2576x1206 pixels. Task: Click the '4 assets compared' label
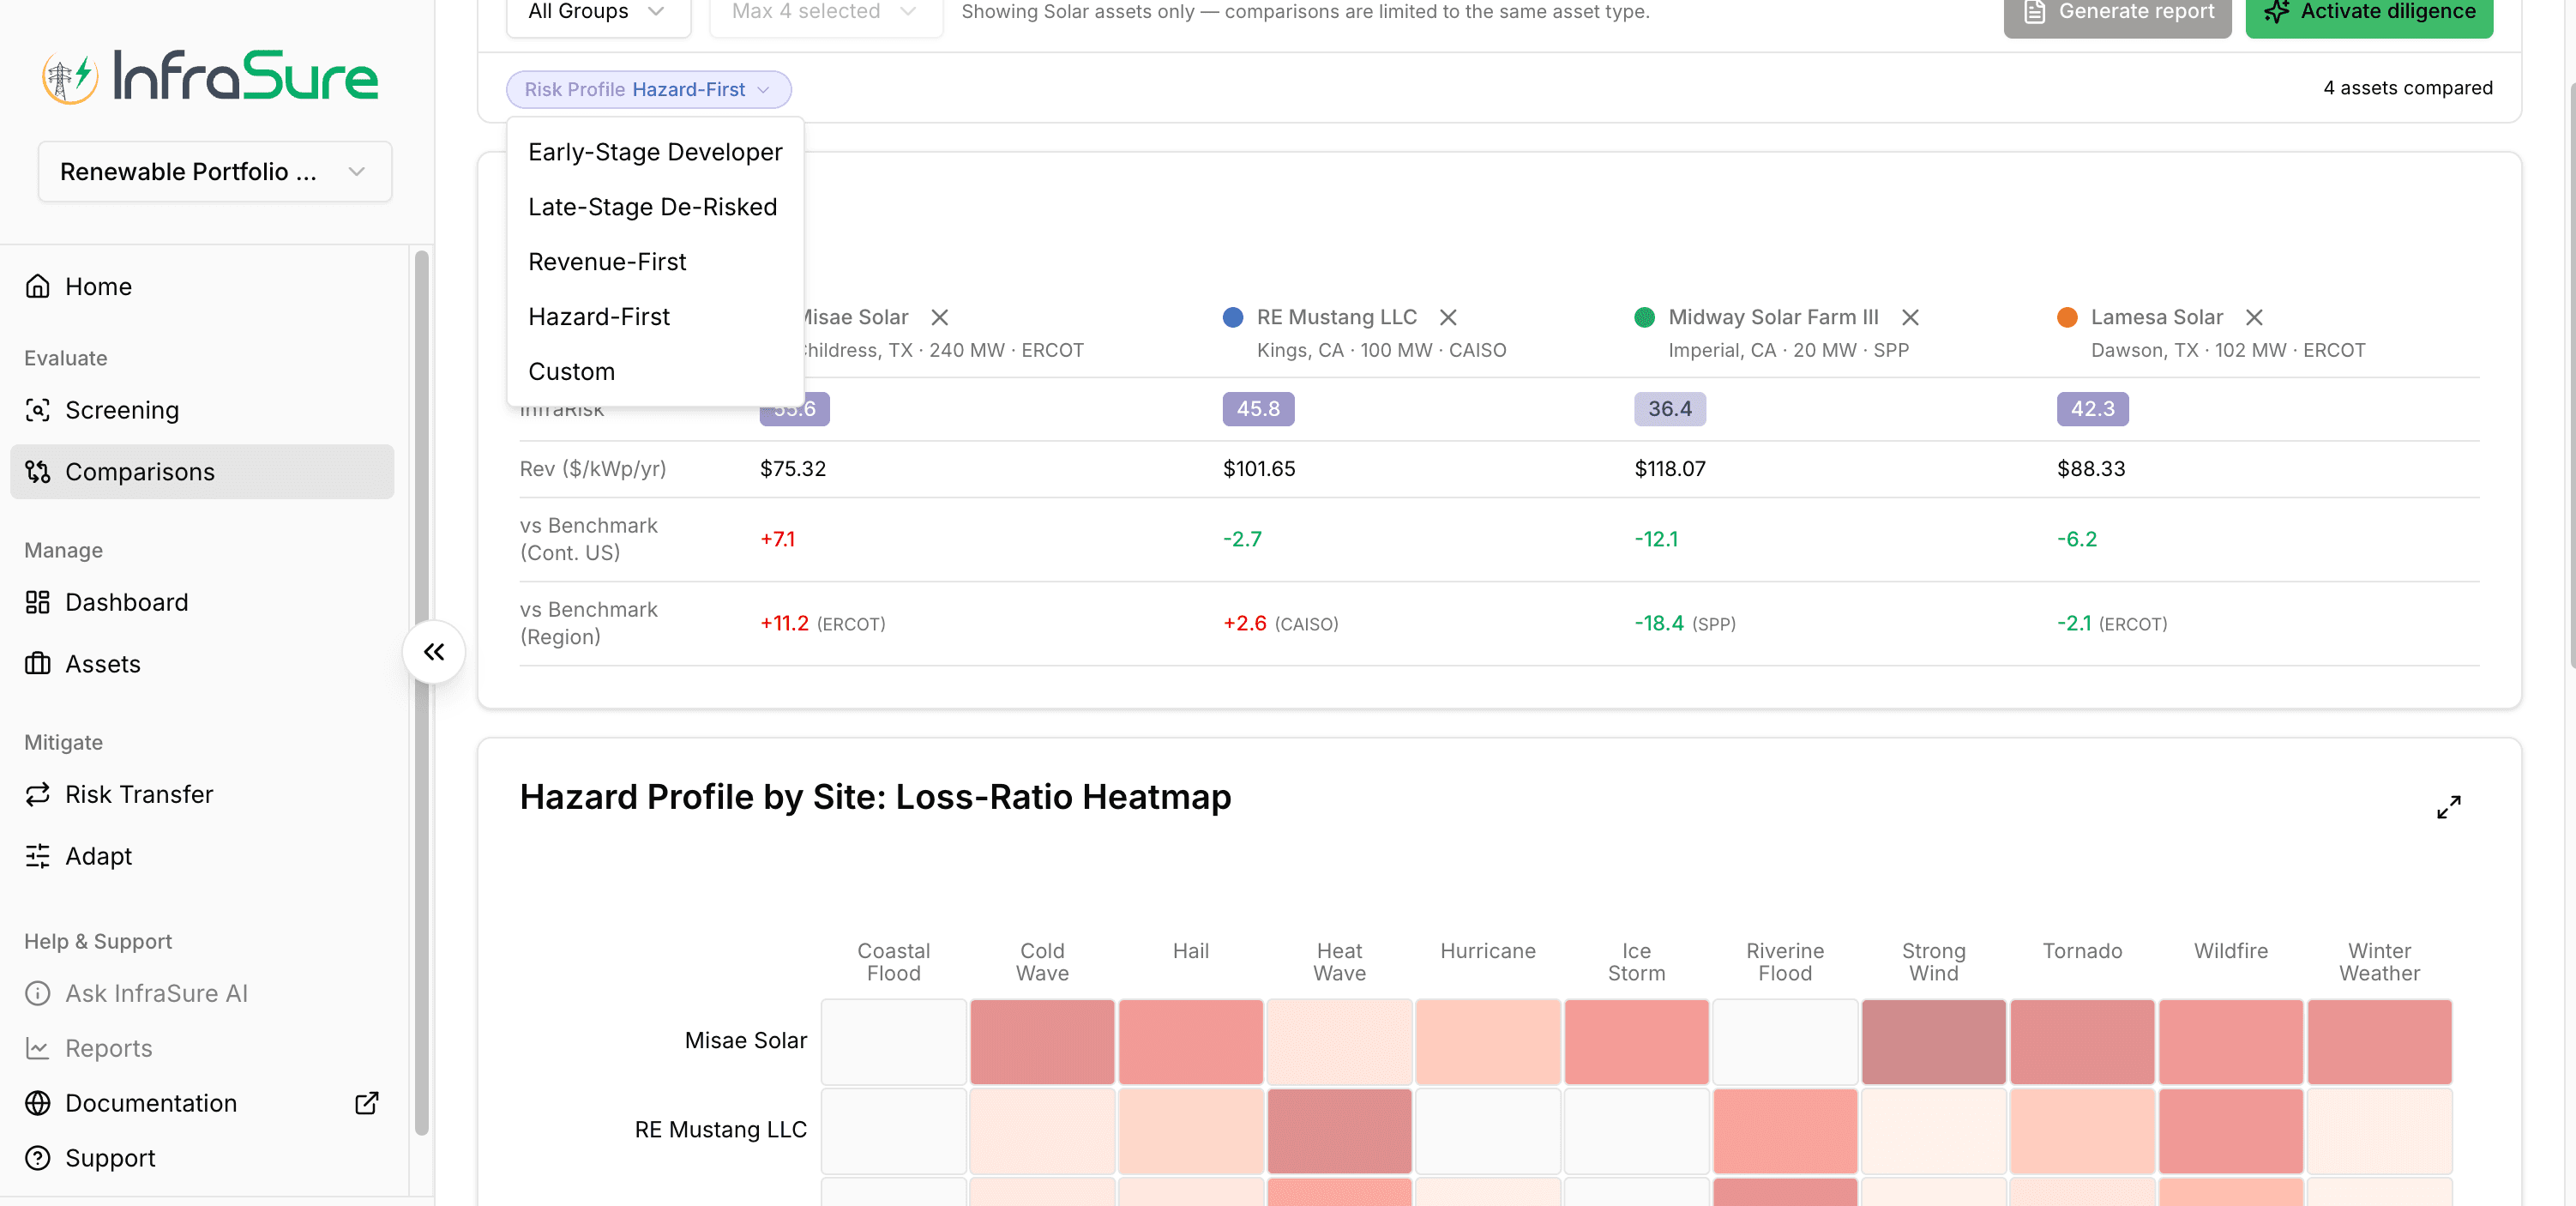[2407, 88]
